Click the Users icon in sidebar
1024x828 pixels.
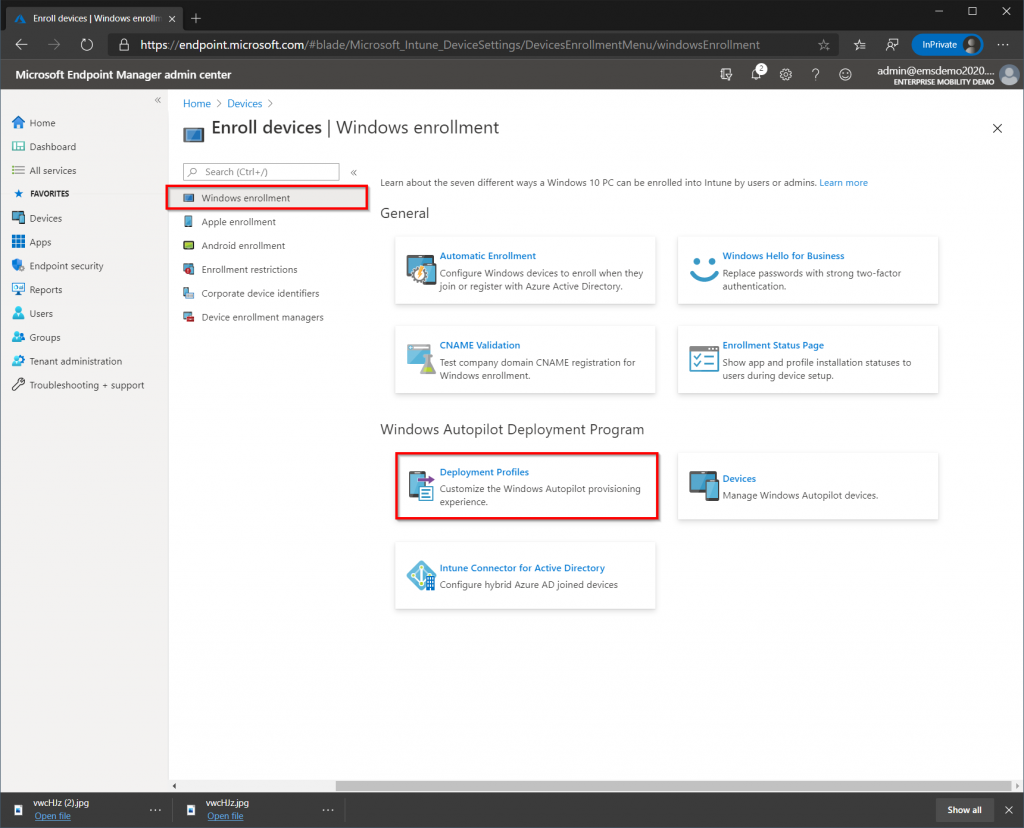(x=18, y=313)
